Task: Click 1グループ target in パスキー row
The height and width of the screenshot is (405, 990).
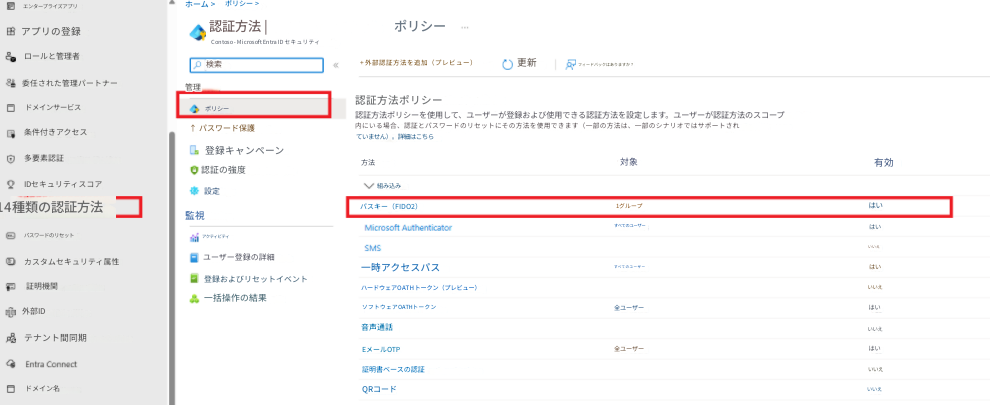Action: [628, 206]
